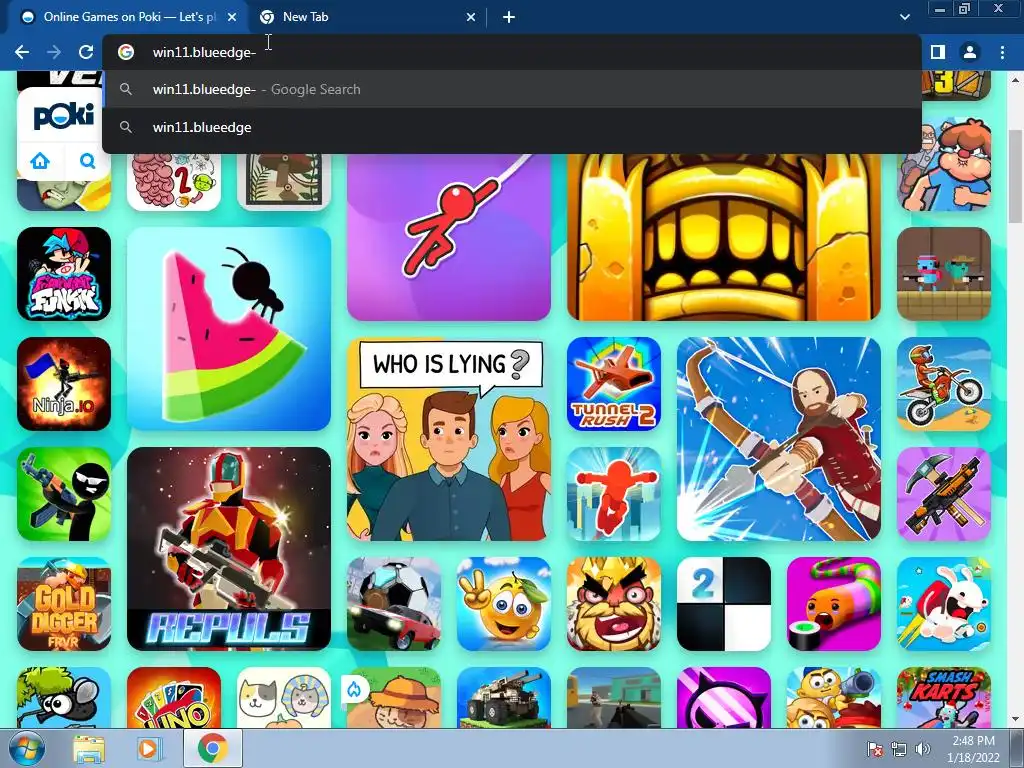Reload the current page
This screenshot has width=1024, height=768.
tap(86, 52)
